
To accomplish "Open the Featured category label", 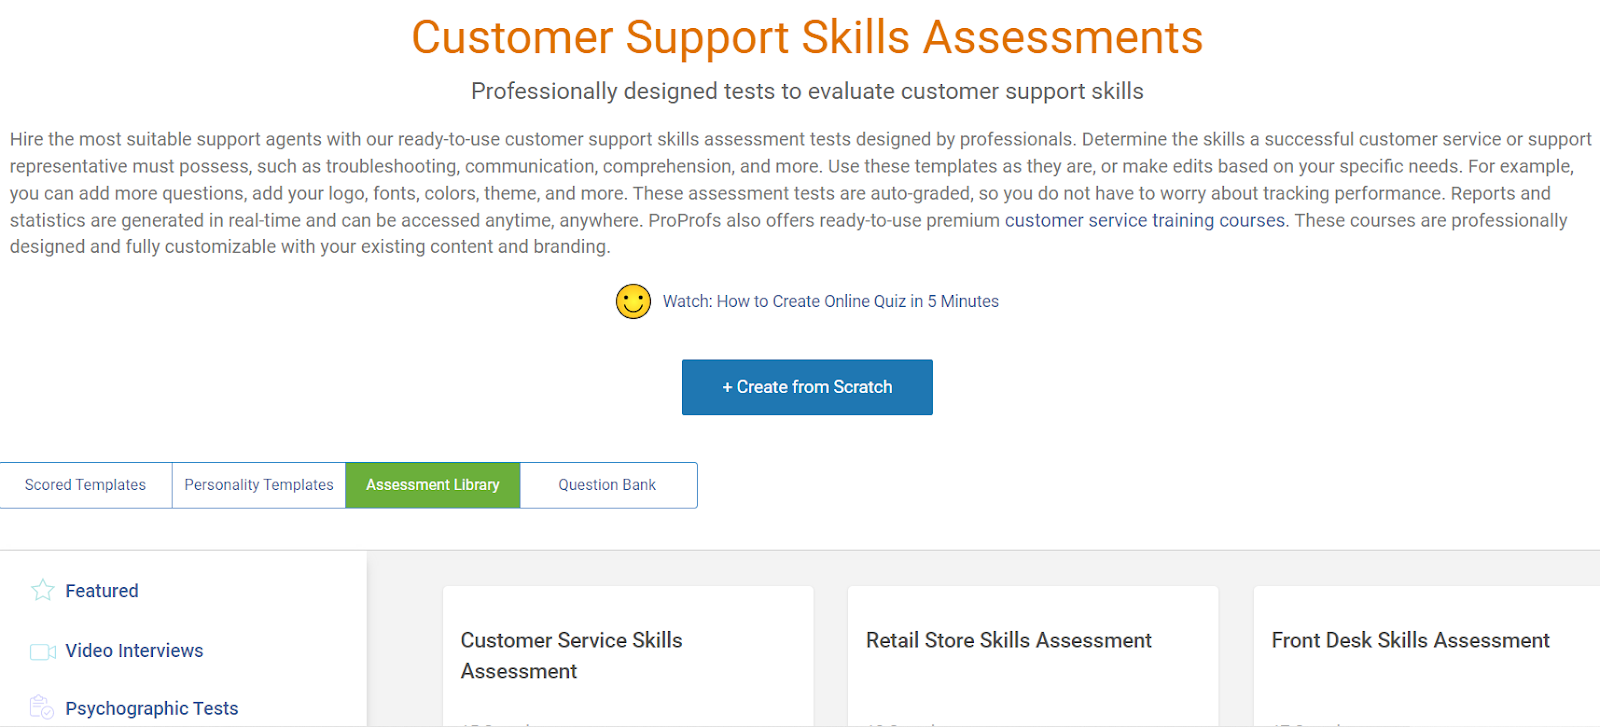I will click(102, 591).
